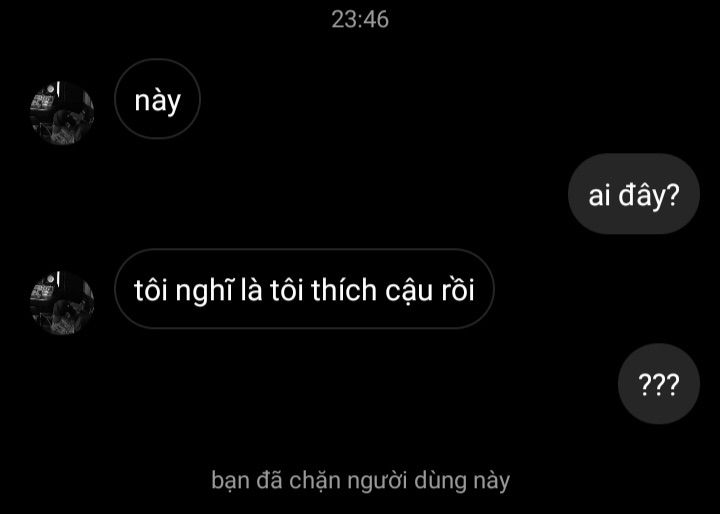Click 'bạn đã chặn người dùng này' notice

tap(360, 481)
